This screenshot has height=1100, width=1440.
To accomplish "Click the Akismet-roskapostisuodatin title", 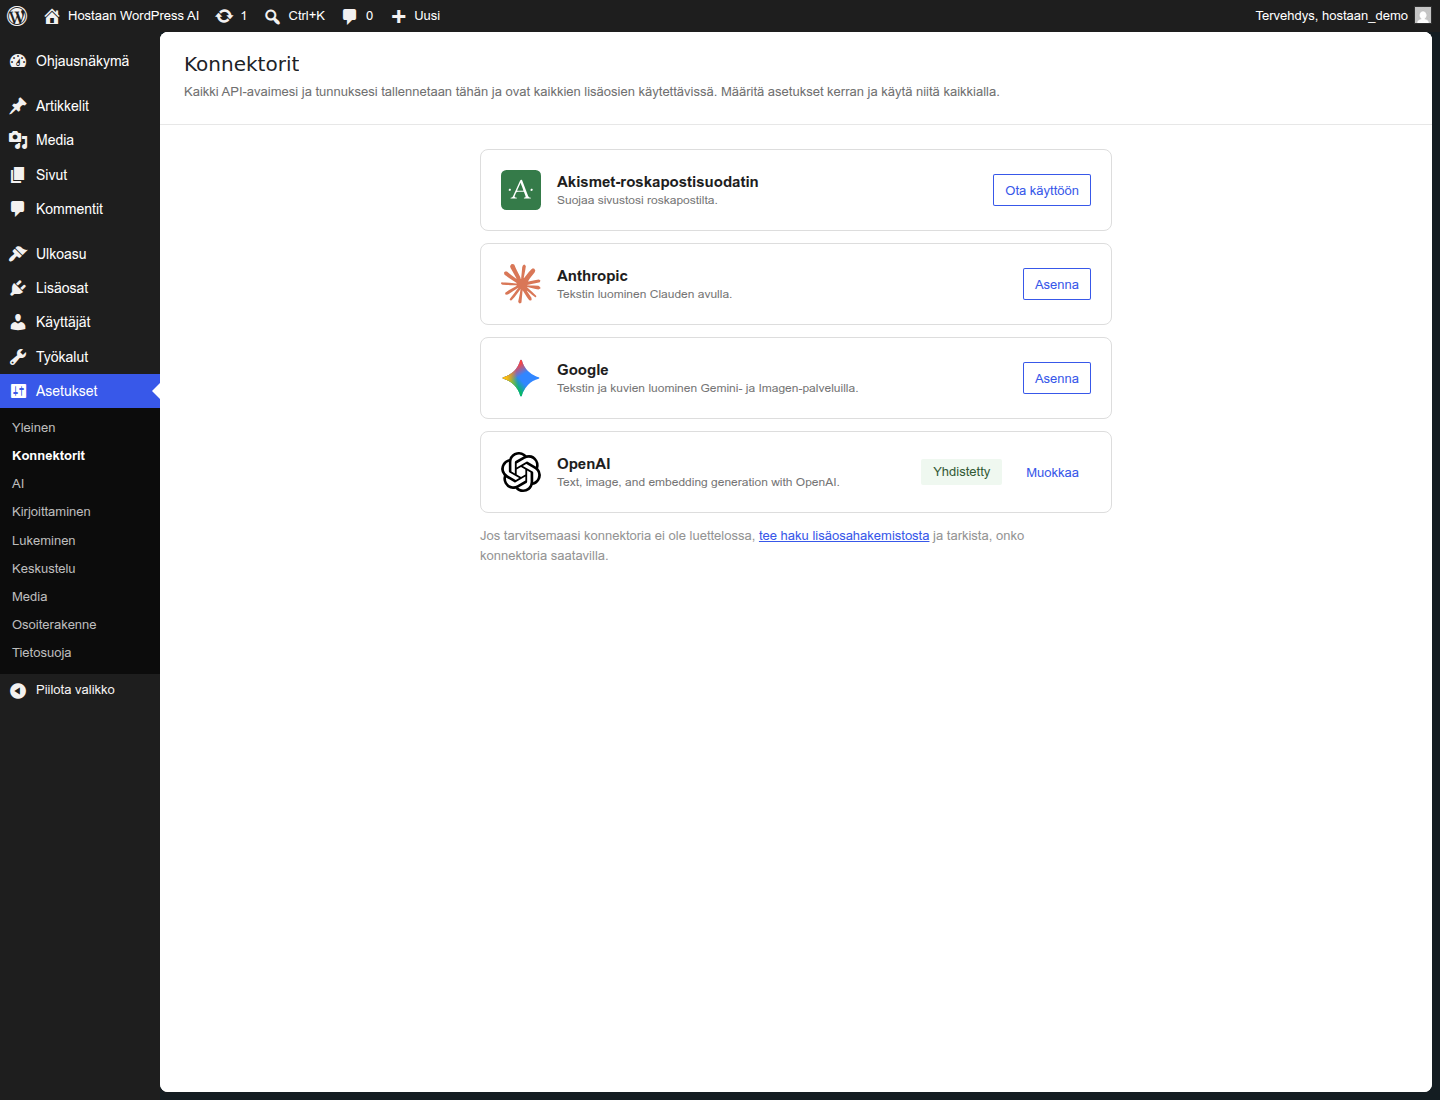I will coord(657,182).
